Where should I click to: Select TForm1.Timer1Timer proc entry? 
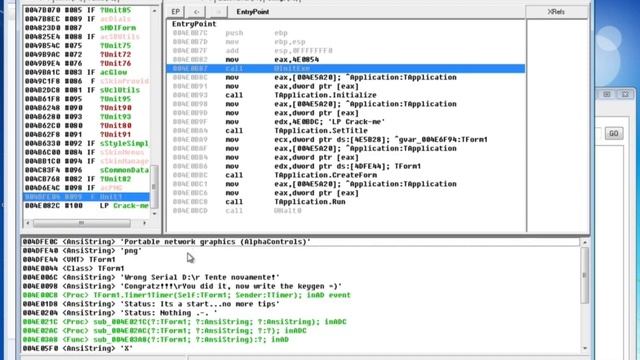tap(300, 295)
